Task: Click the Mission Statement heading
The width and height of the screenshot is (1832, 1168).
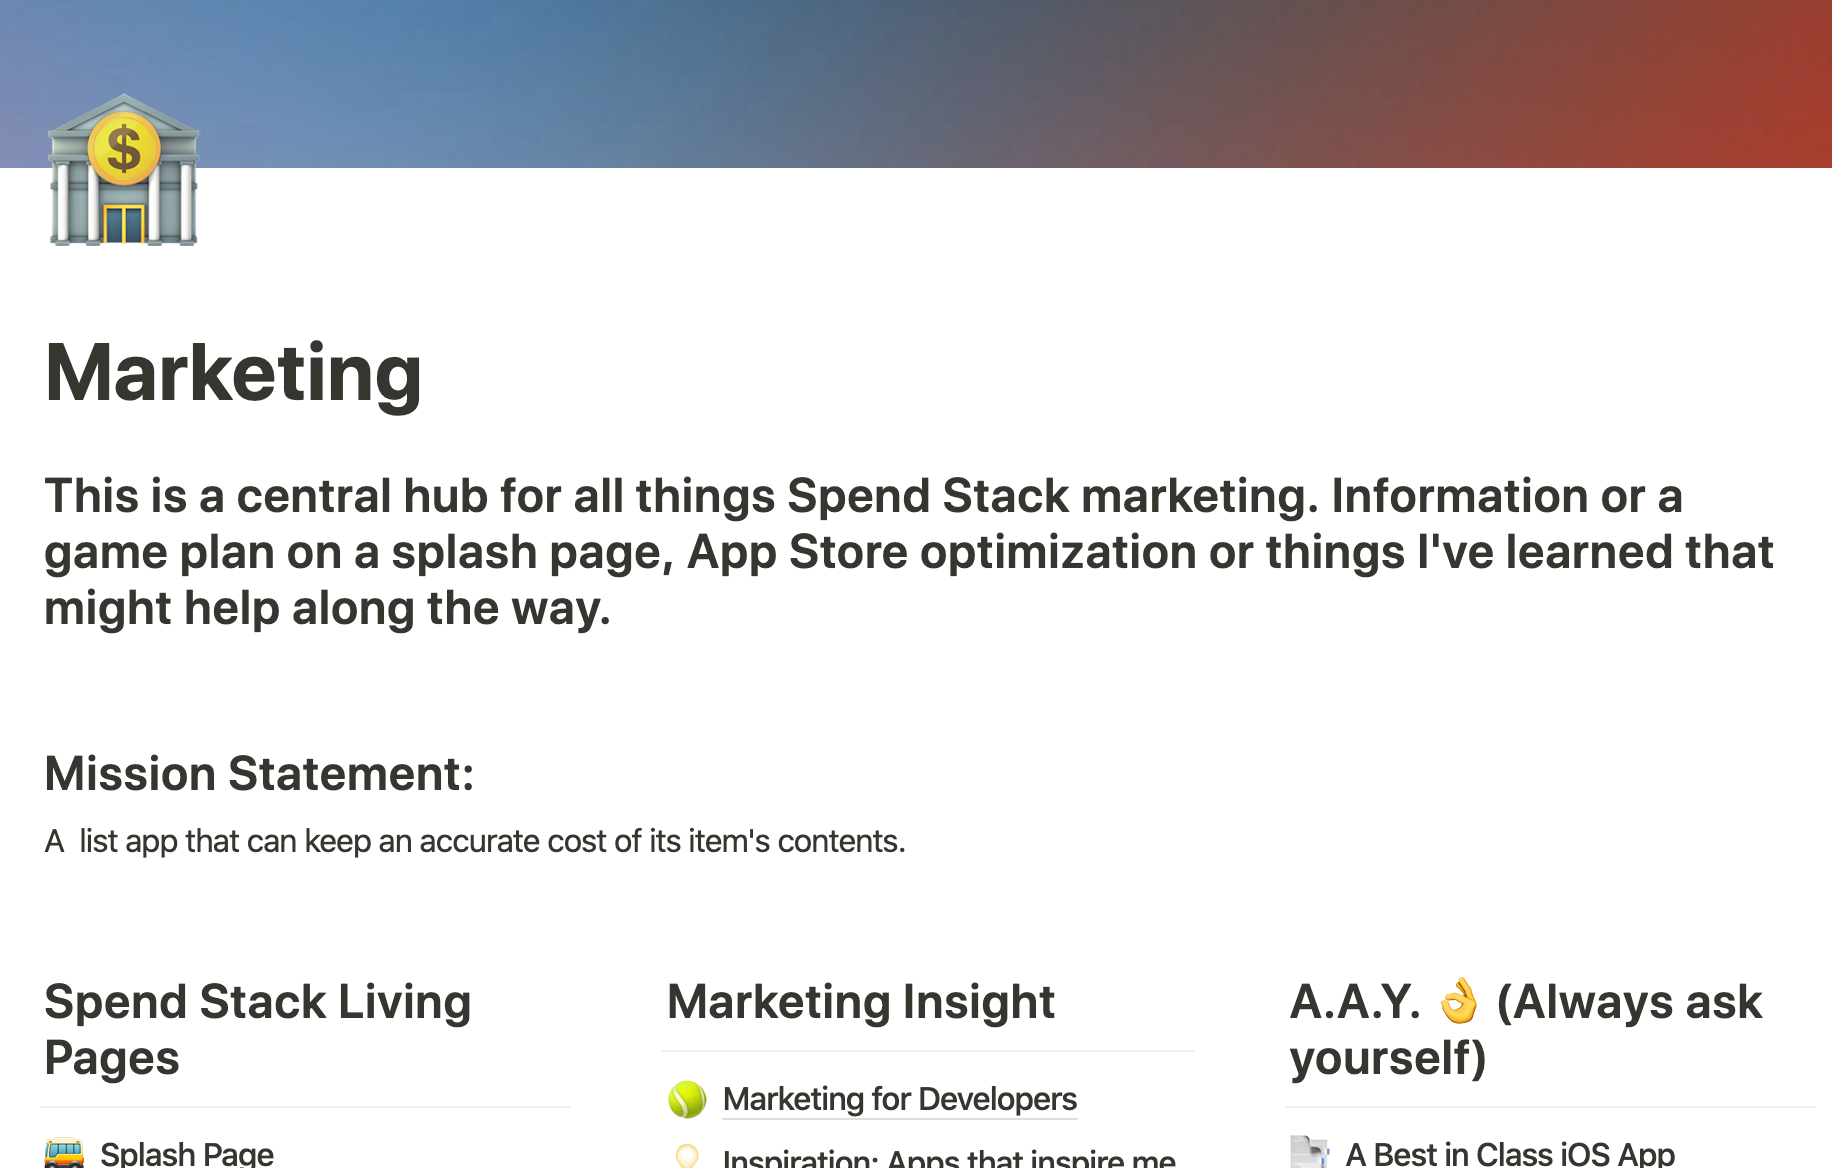Action: (259, 773)
